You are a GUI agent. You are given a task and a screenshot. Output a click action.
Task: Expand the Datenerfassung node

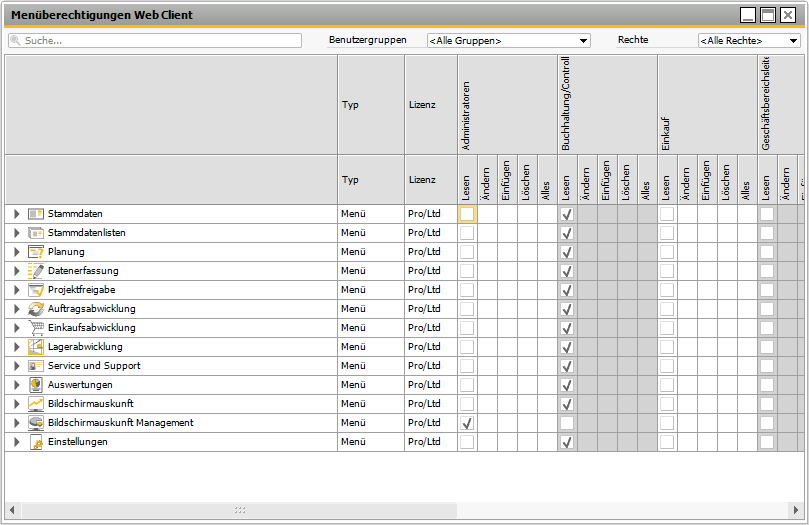point(17,271)
